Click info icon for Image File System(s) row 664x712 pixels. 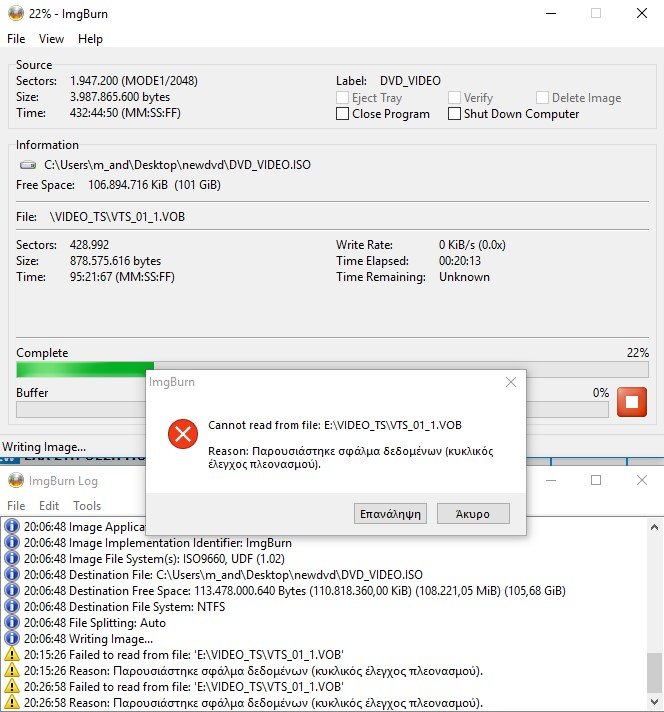(x=12, y=558)
